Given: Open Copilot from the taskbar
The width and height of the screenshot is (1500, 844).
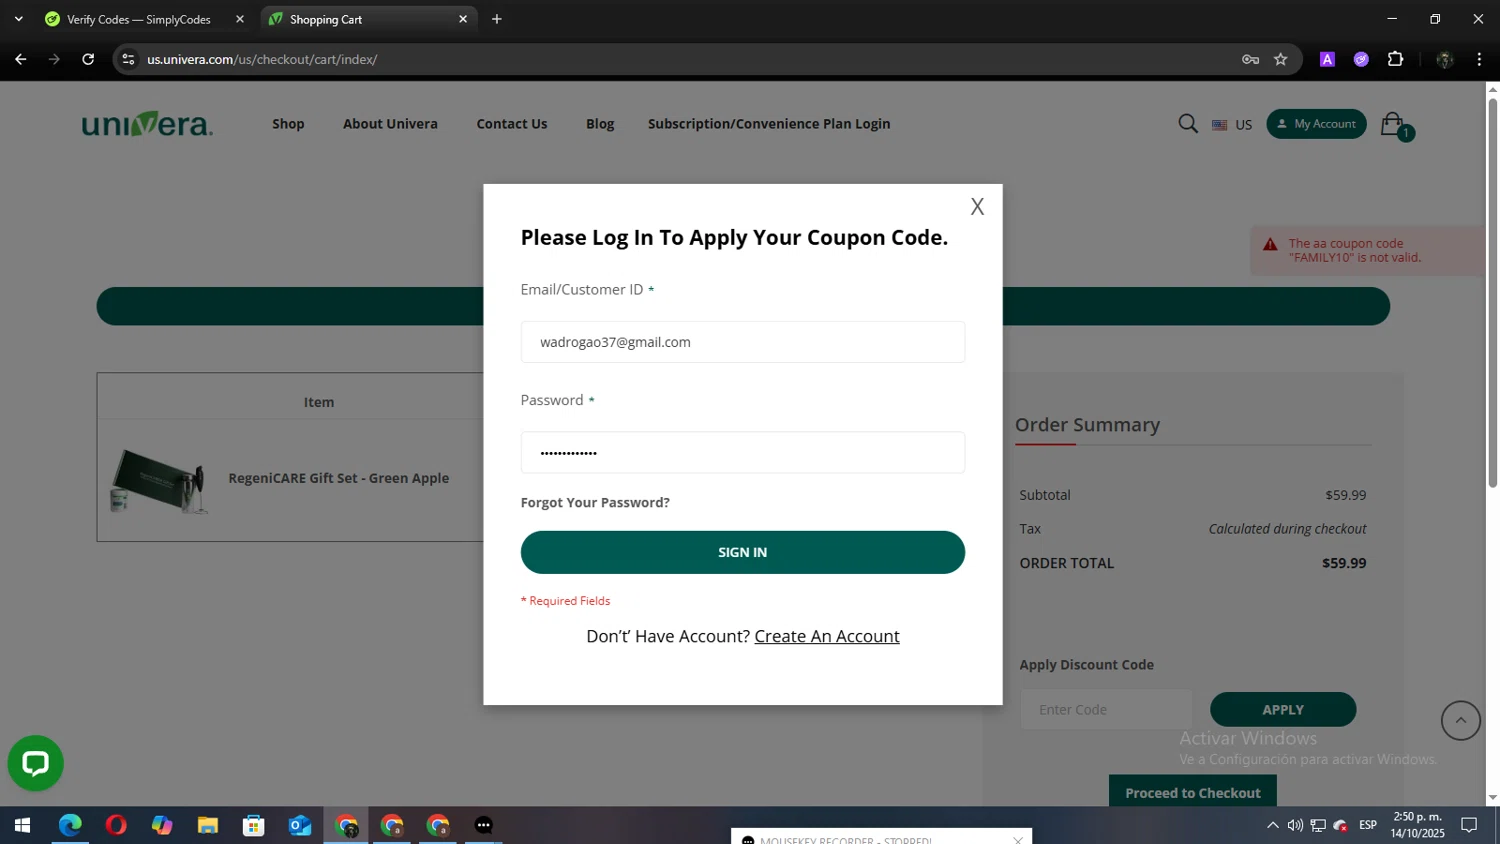Looking at the screenshot, I should 162,825.
